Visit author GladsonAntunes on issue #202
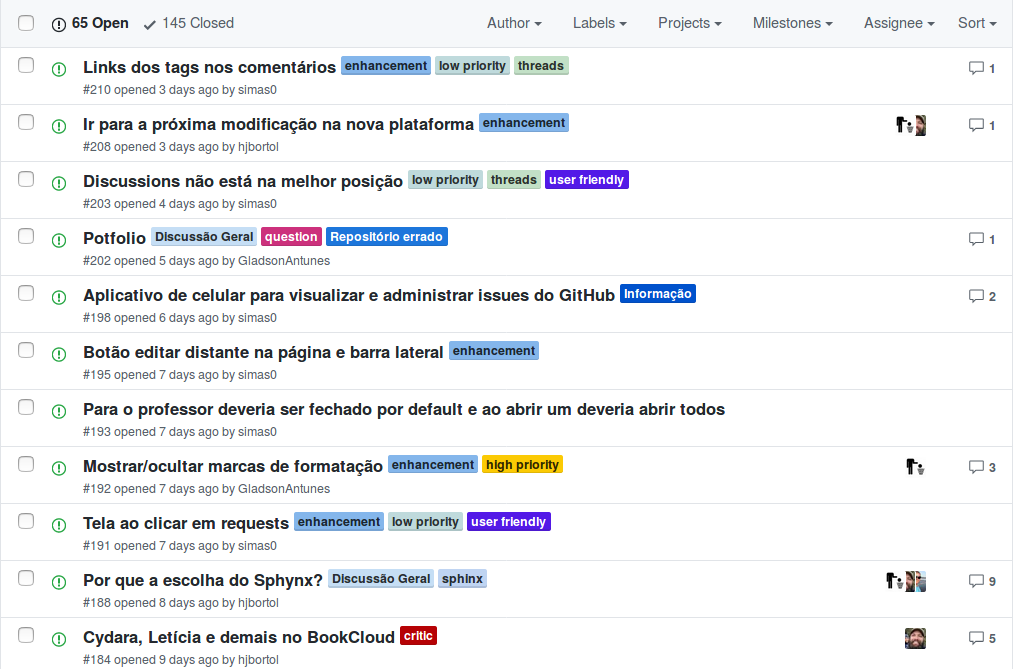Screen dimensions: 1014x669 pos(284,261)
